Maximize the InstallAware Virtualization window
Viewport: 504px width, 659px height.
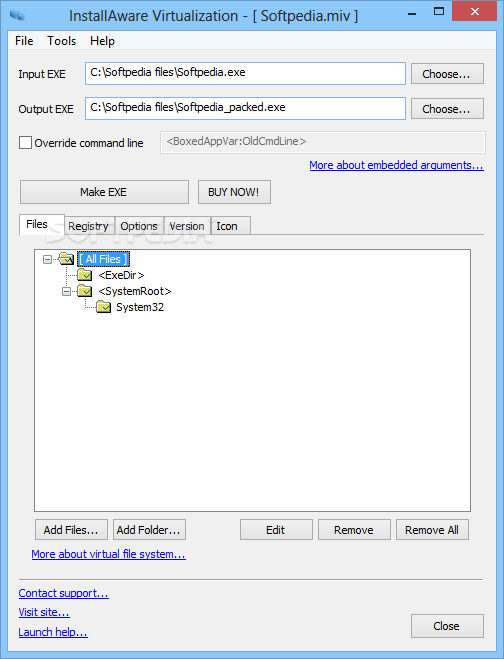(x=439, y=13)
